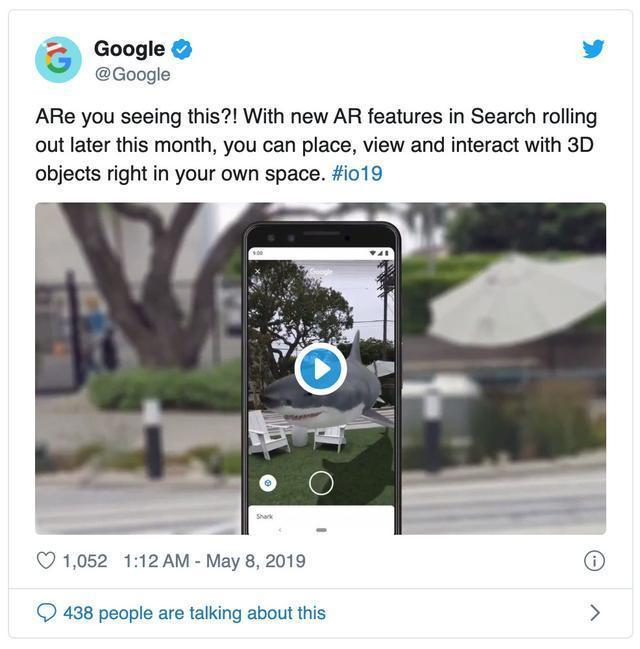This screenshot has width=640, height=649.
Task: Click the Google display name
Action: click(x=130, y=49)
